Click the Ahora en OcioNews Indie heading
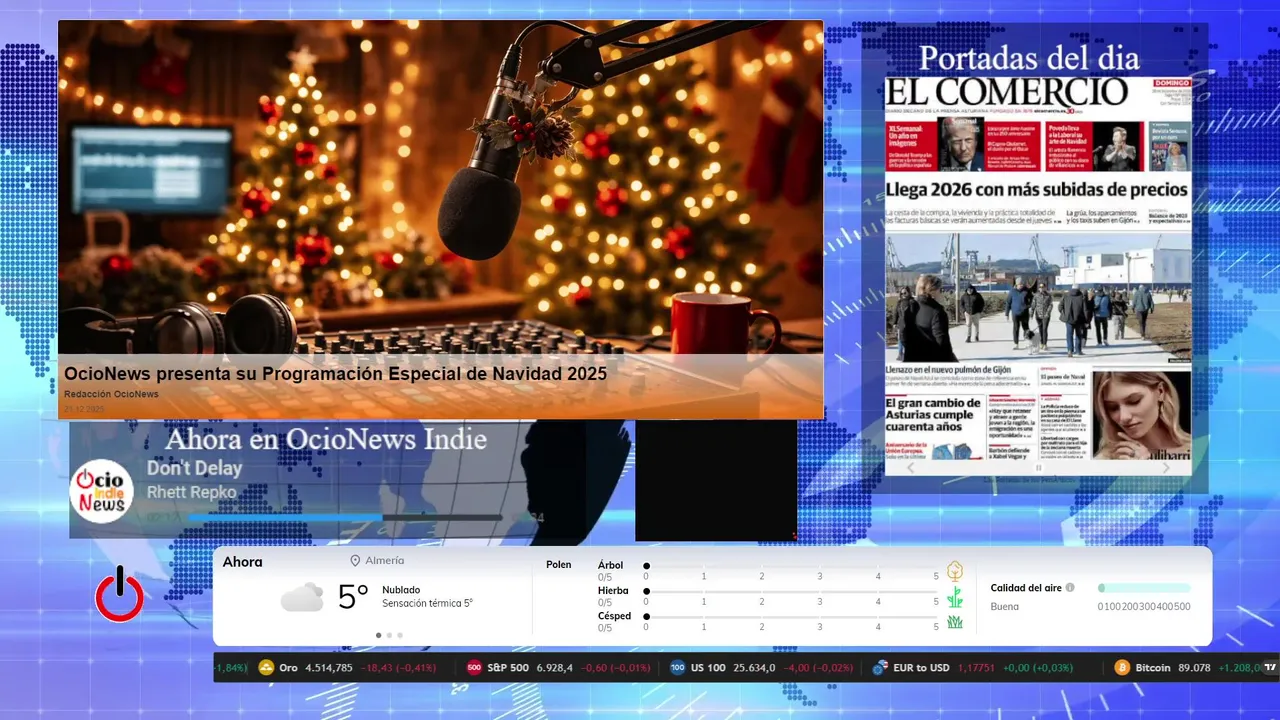1280x720 pixels. pyautogui.click(x=326, y=439)
